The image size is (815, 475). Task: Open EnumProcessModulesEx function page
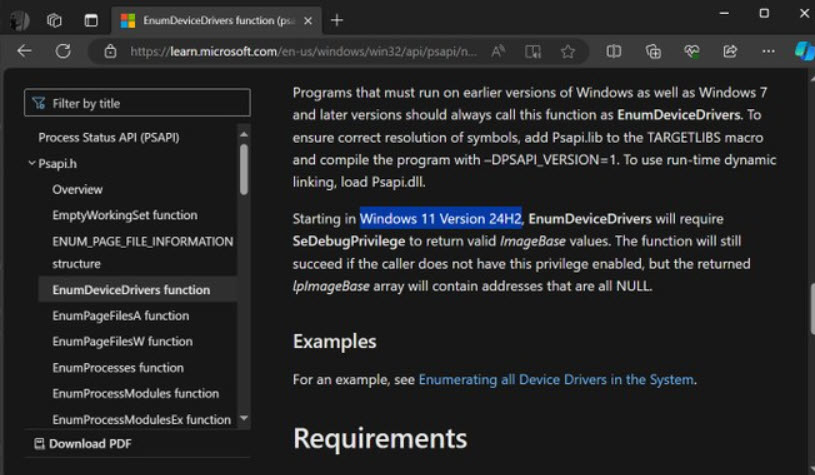[141, 419]
